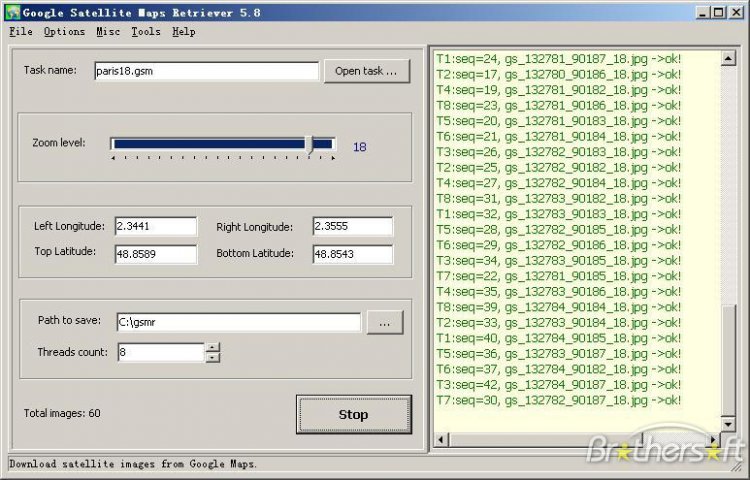Click the Zoom level slider handle
Viewport: 750px width, 480px height.
point(309,144)
